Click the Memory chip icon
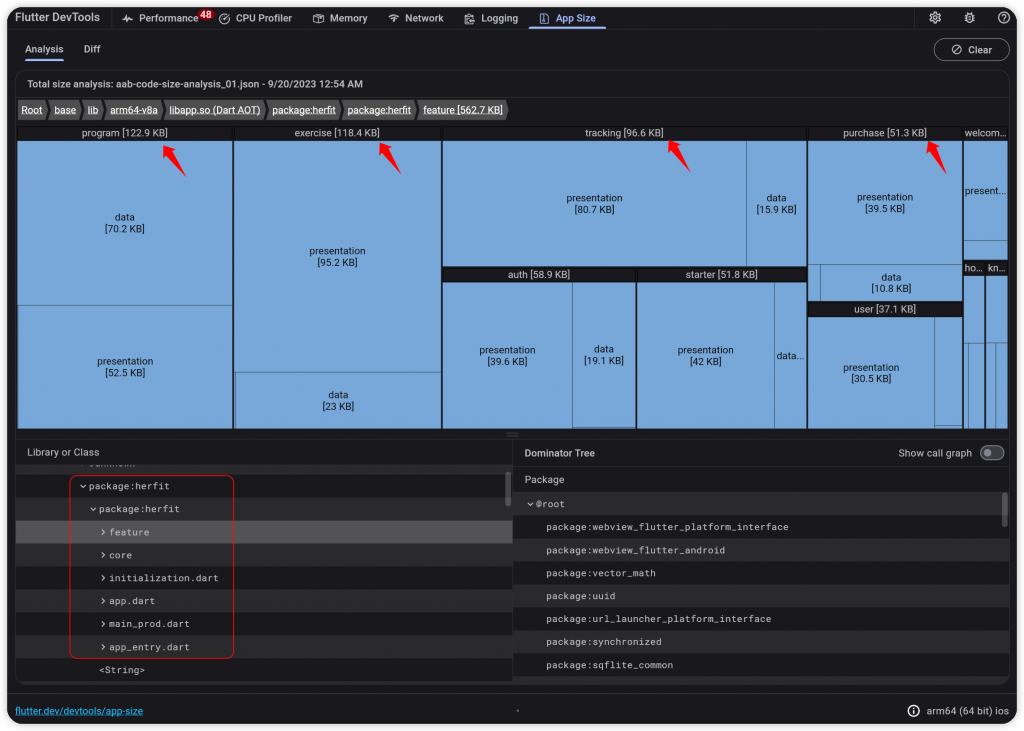The image size is (1024, 731). (x=318, y=18)
